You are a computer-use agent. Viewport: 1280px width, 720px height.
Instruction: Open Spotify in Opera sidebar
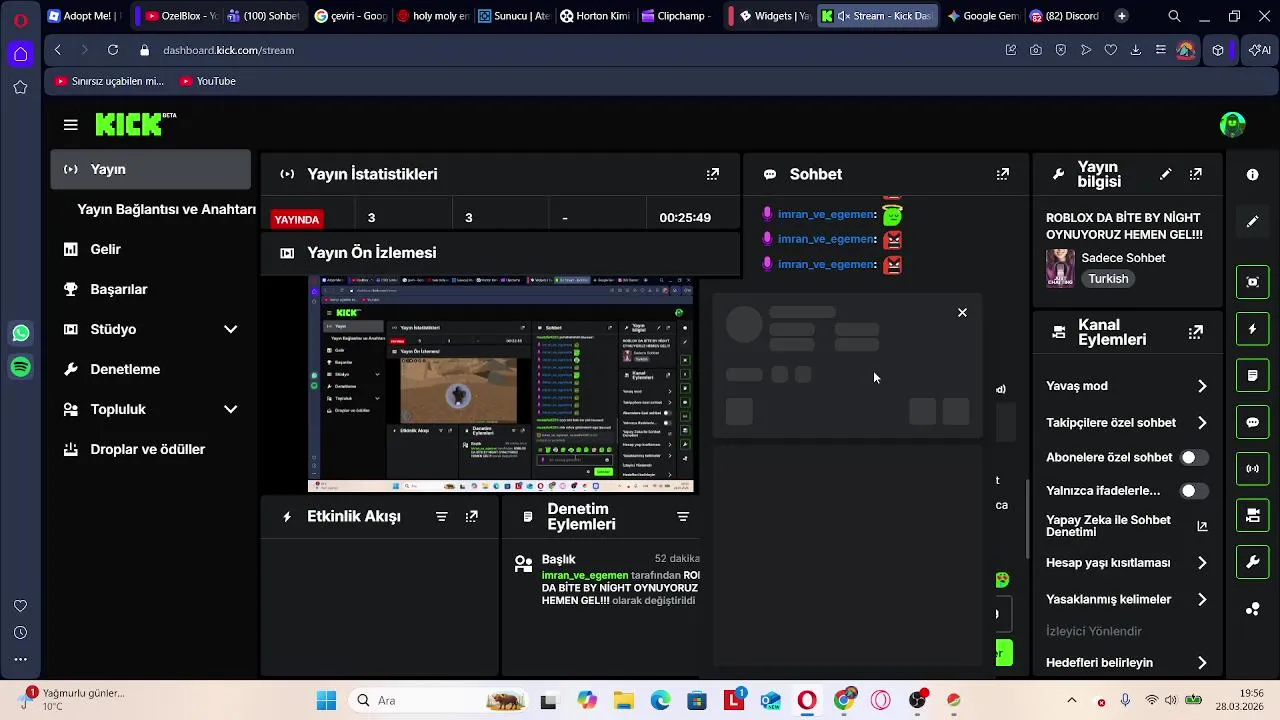coord(20,367)
